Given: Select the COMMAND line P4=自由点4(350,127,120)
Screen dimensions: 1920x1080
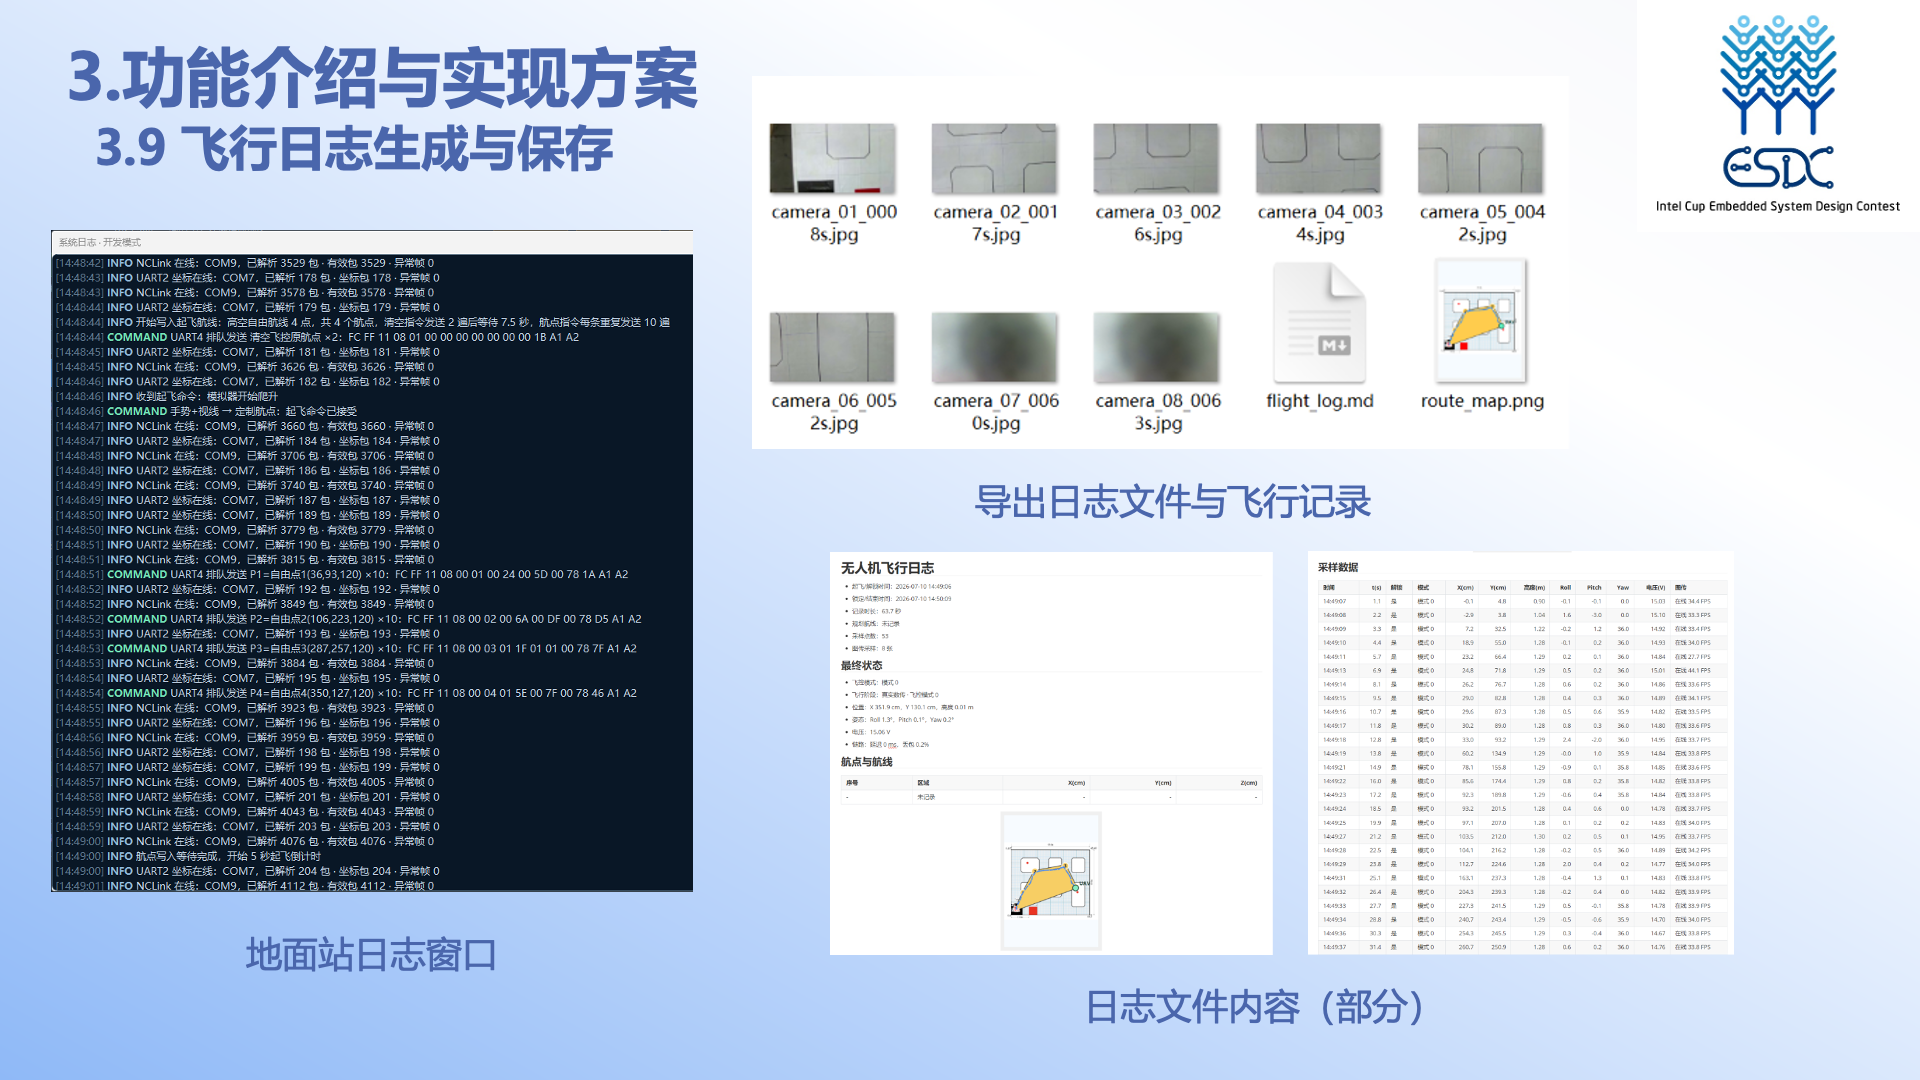Looking at the screenshot, I should 347,693.
